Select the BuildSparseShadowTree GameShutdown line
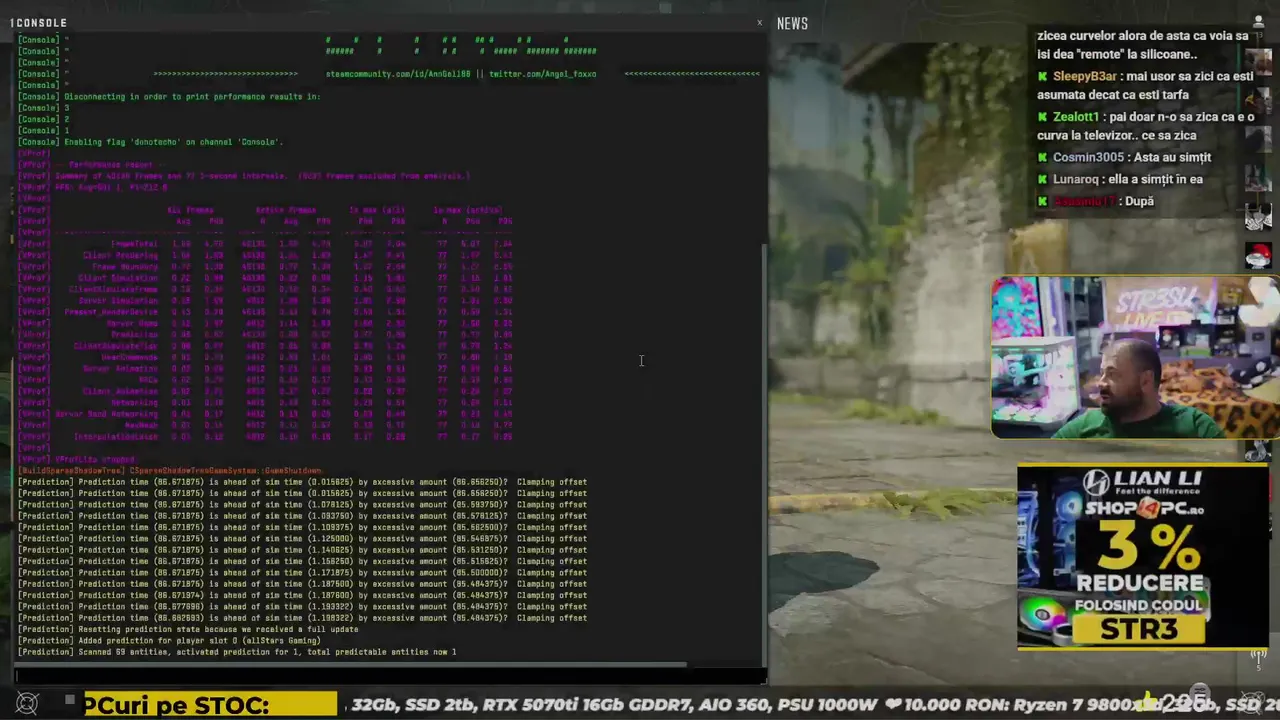Screen dimensions: 1280x720 (170, 470)
